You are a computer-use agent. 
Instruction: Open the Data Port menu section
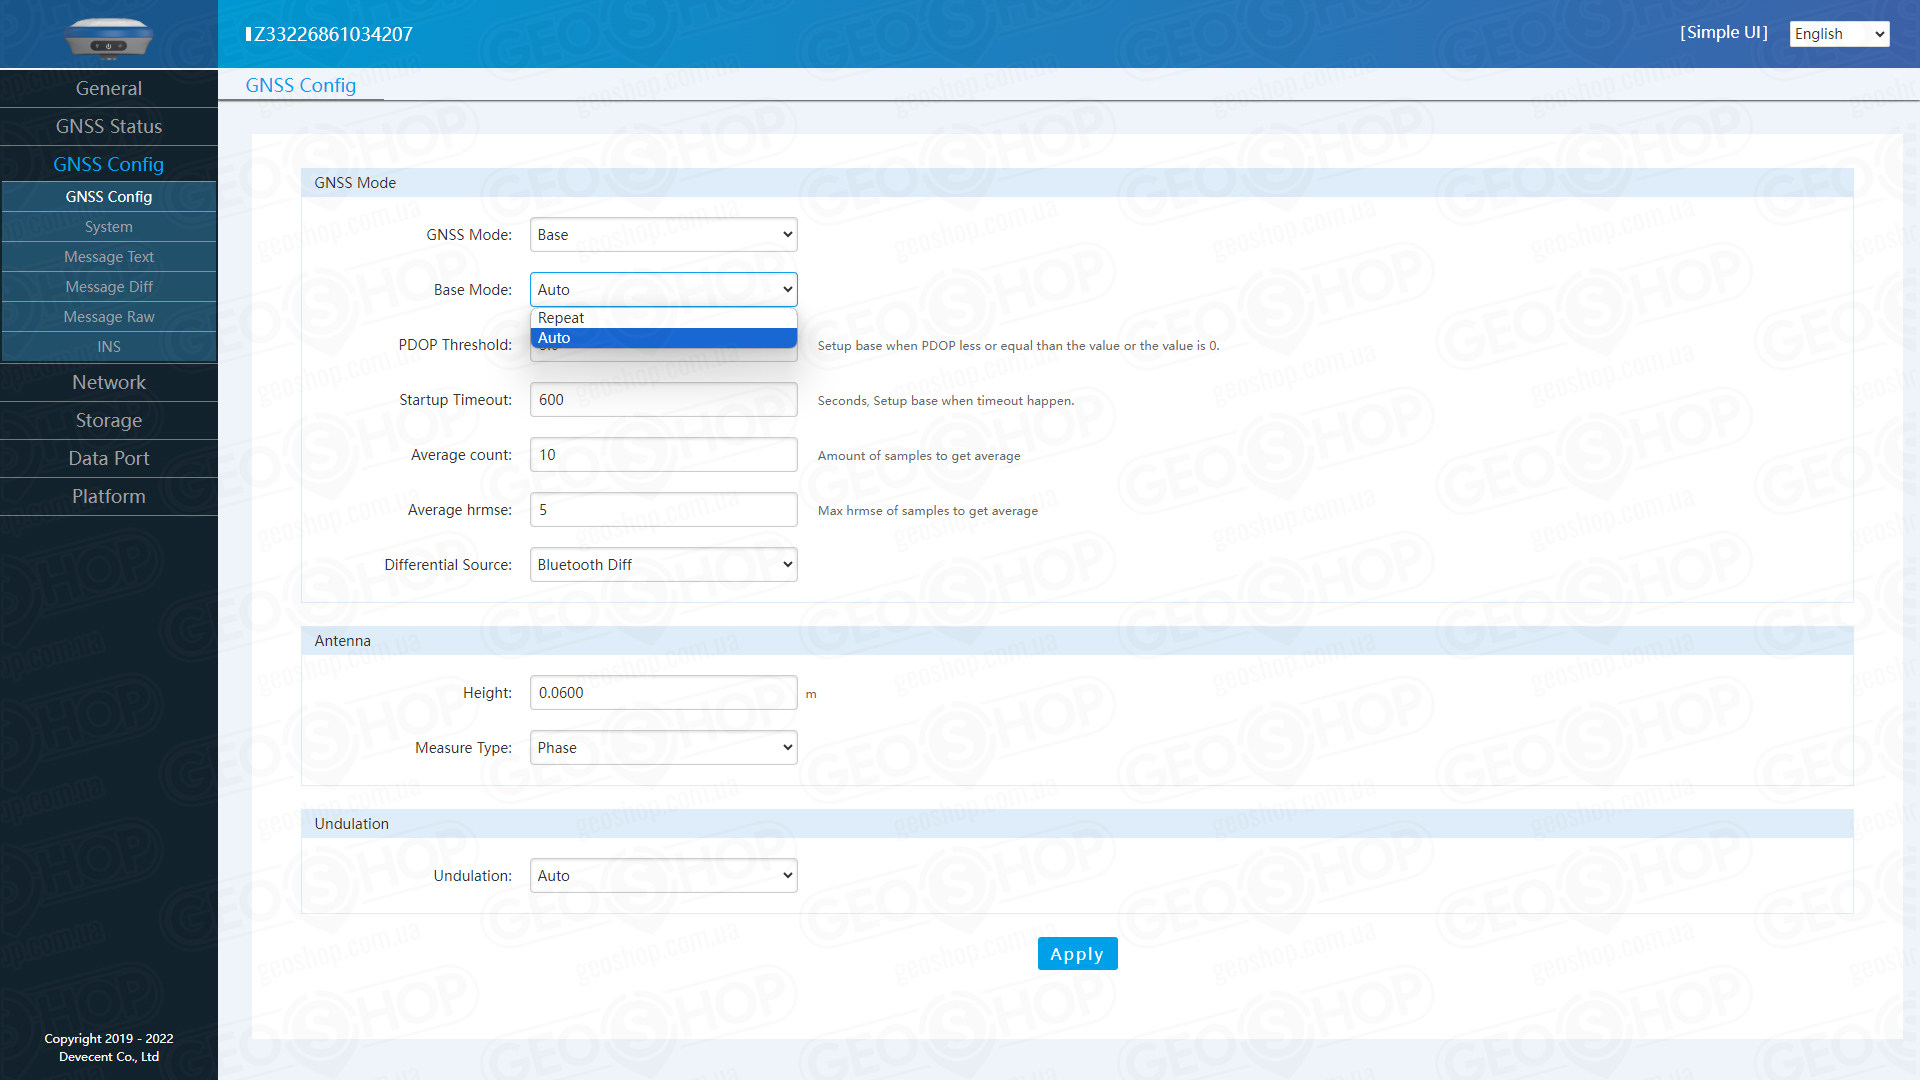[108, 459]
